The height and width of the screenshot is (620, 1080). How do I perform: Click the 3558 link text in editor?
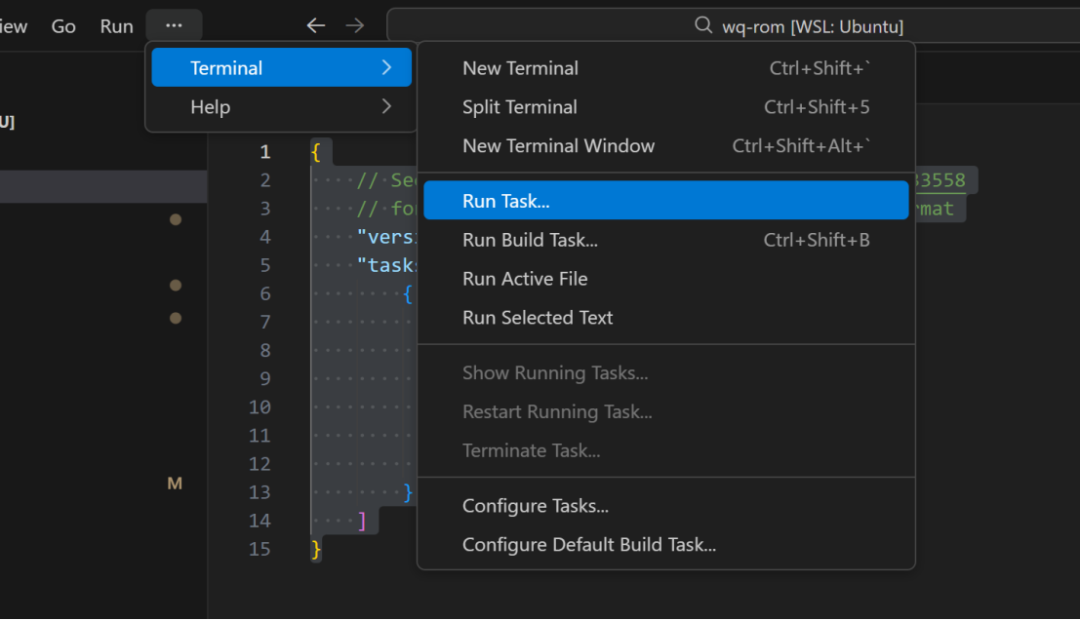pos(940,180)
